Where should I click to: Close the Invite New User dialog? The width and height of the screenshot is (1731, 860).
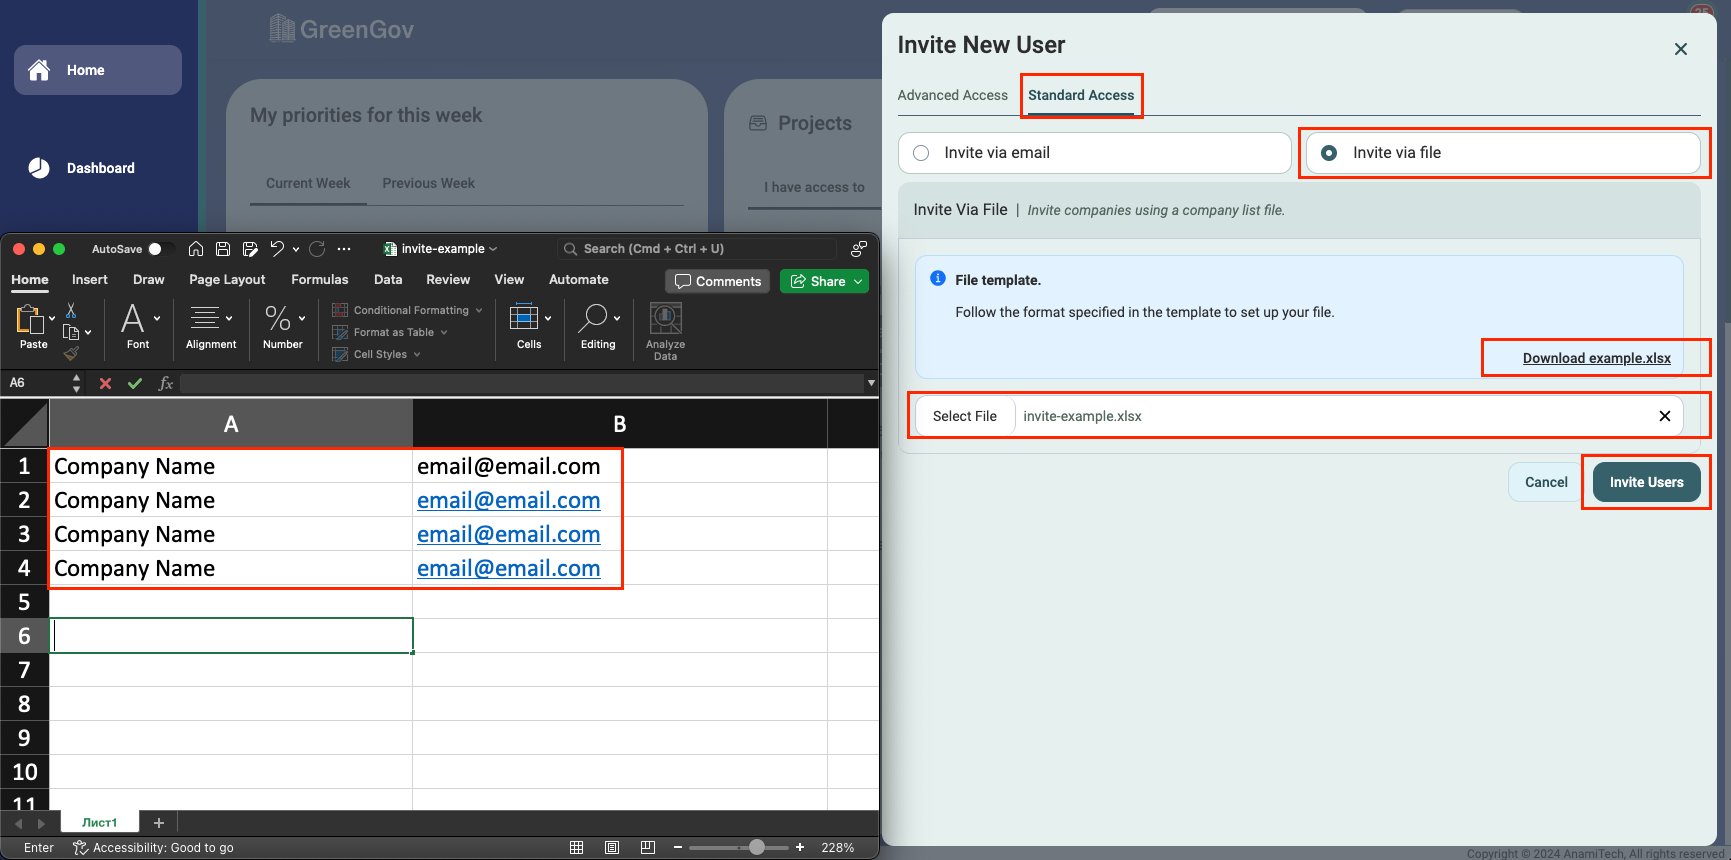click(x=1681, y=49)
